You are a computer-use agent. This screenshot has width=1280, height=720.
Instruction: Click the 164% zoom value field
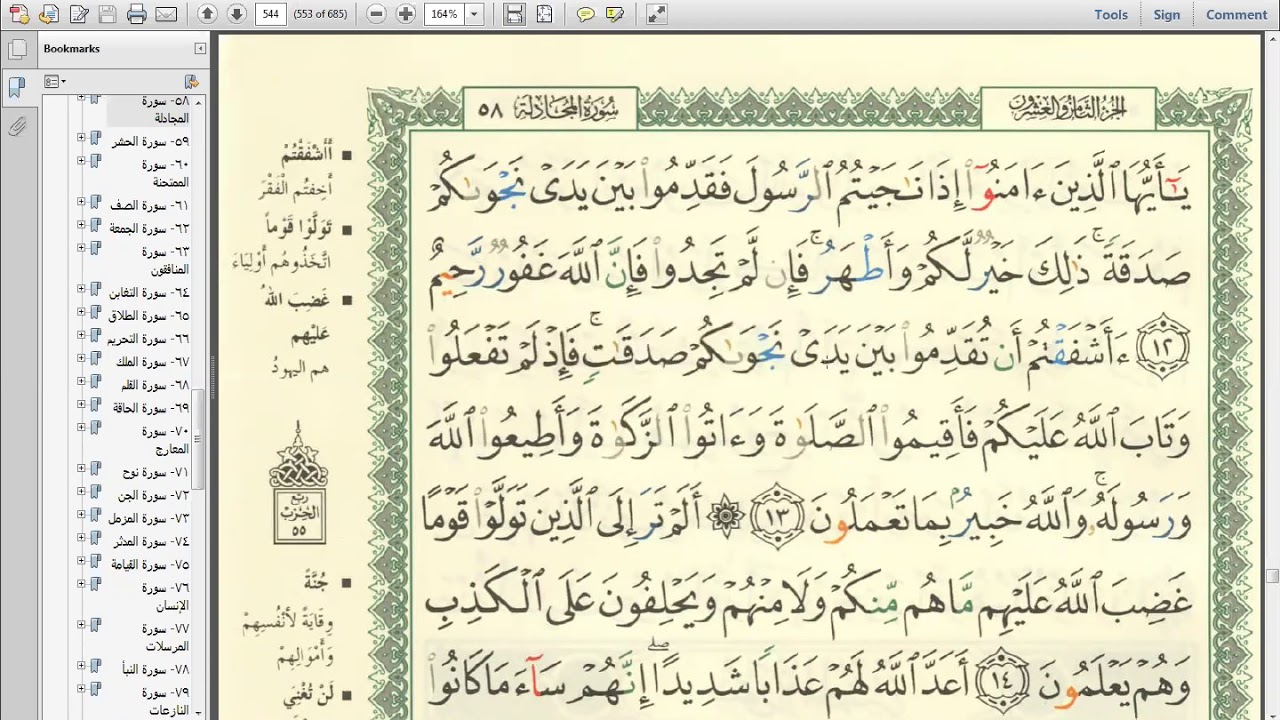[x=444, y=14]
